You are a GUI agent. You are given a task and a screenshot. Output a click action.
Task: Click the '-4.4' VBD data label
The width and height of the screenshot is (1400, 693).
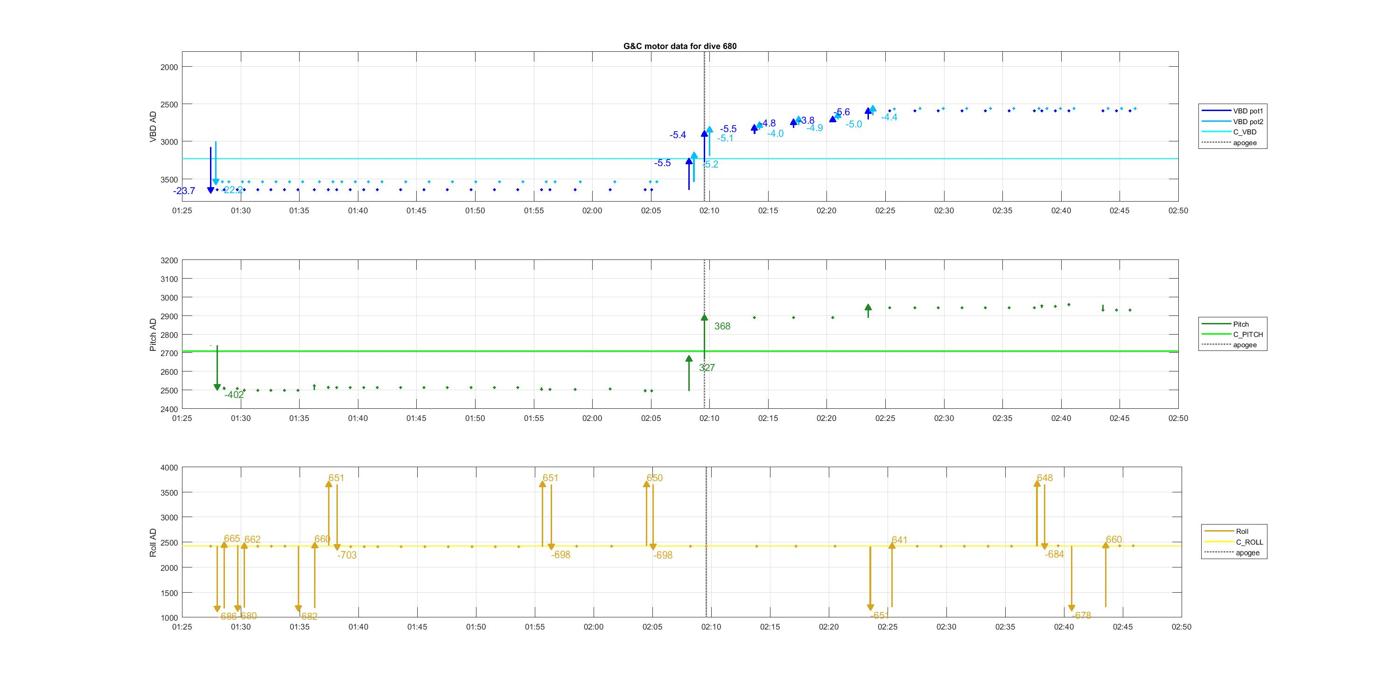[889, 117]
